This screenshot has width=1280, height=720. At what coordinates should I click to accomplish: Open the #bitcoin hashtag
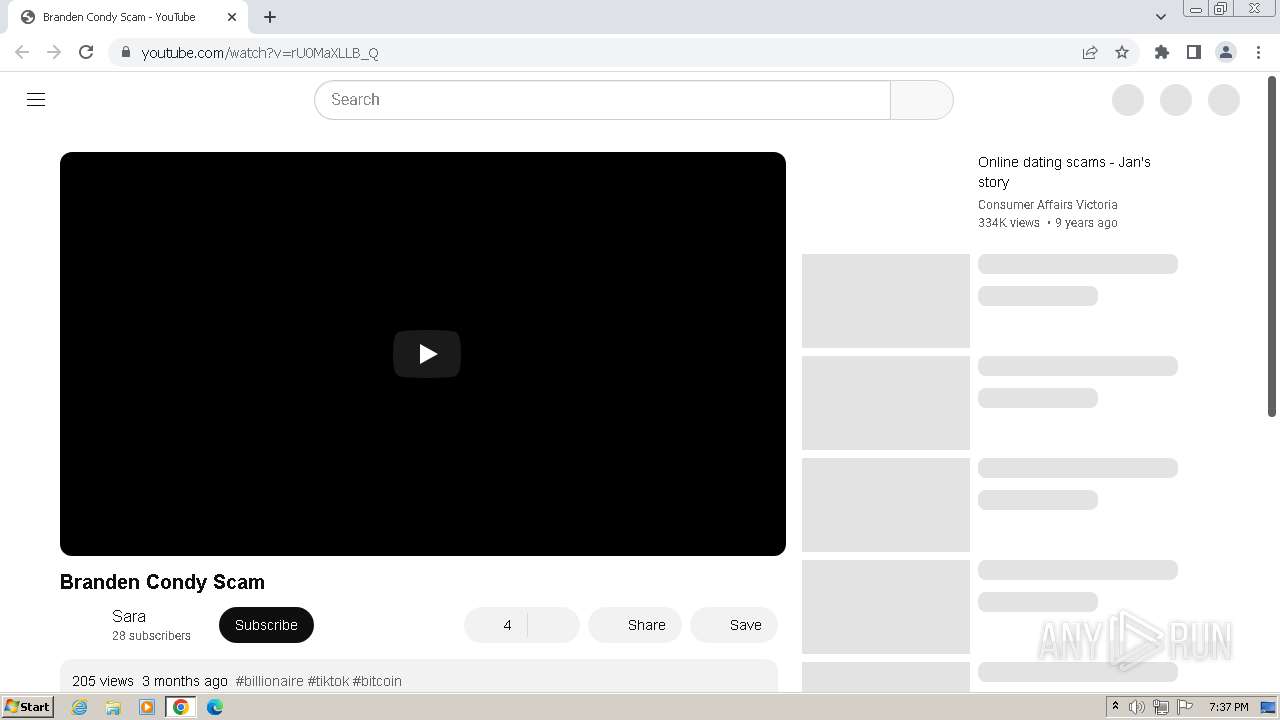tap(377, 681)
